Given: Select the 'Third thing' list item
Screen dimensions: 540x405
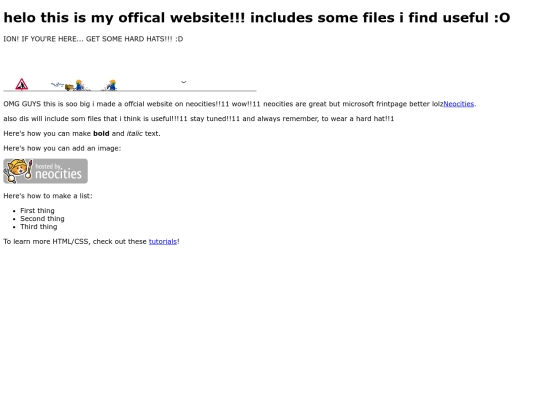Looking at the screenshot, I should [39, 227].
